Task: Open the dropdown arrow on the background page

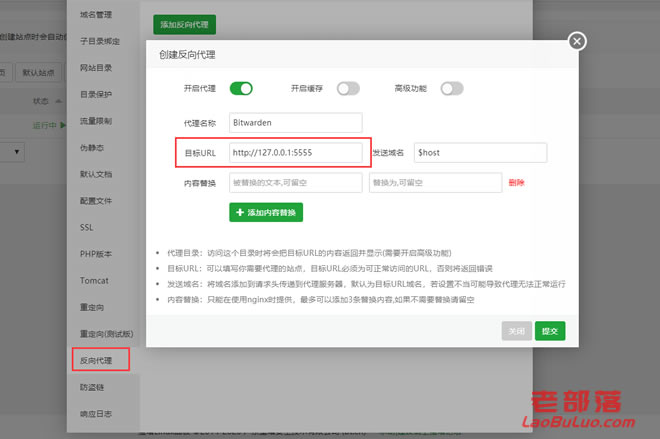Action: pos(16,152)
